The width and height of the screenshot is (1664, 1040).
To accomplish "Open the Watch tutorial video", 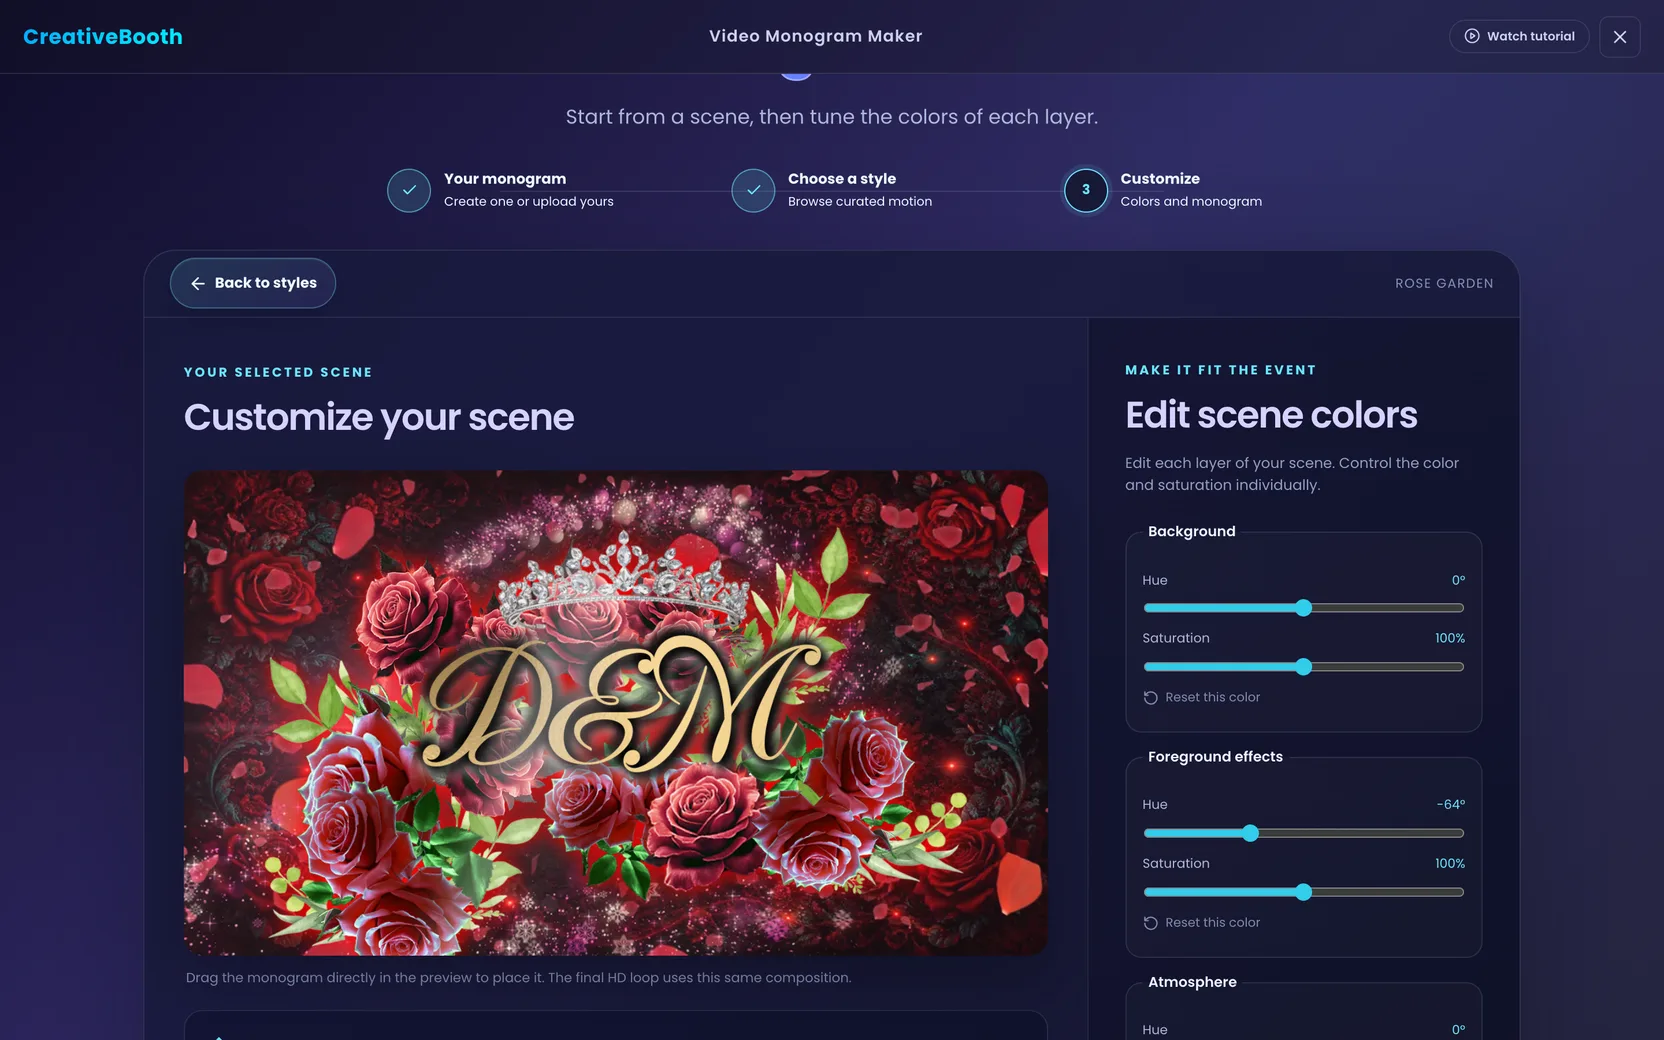I will 1519,36.
